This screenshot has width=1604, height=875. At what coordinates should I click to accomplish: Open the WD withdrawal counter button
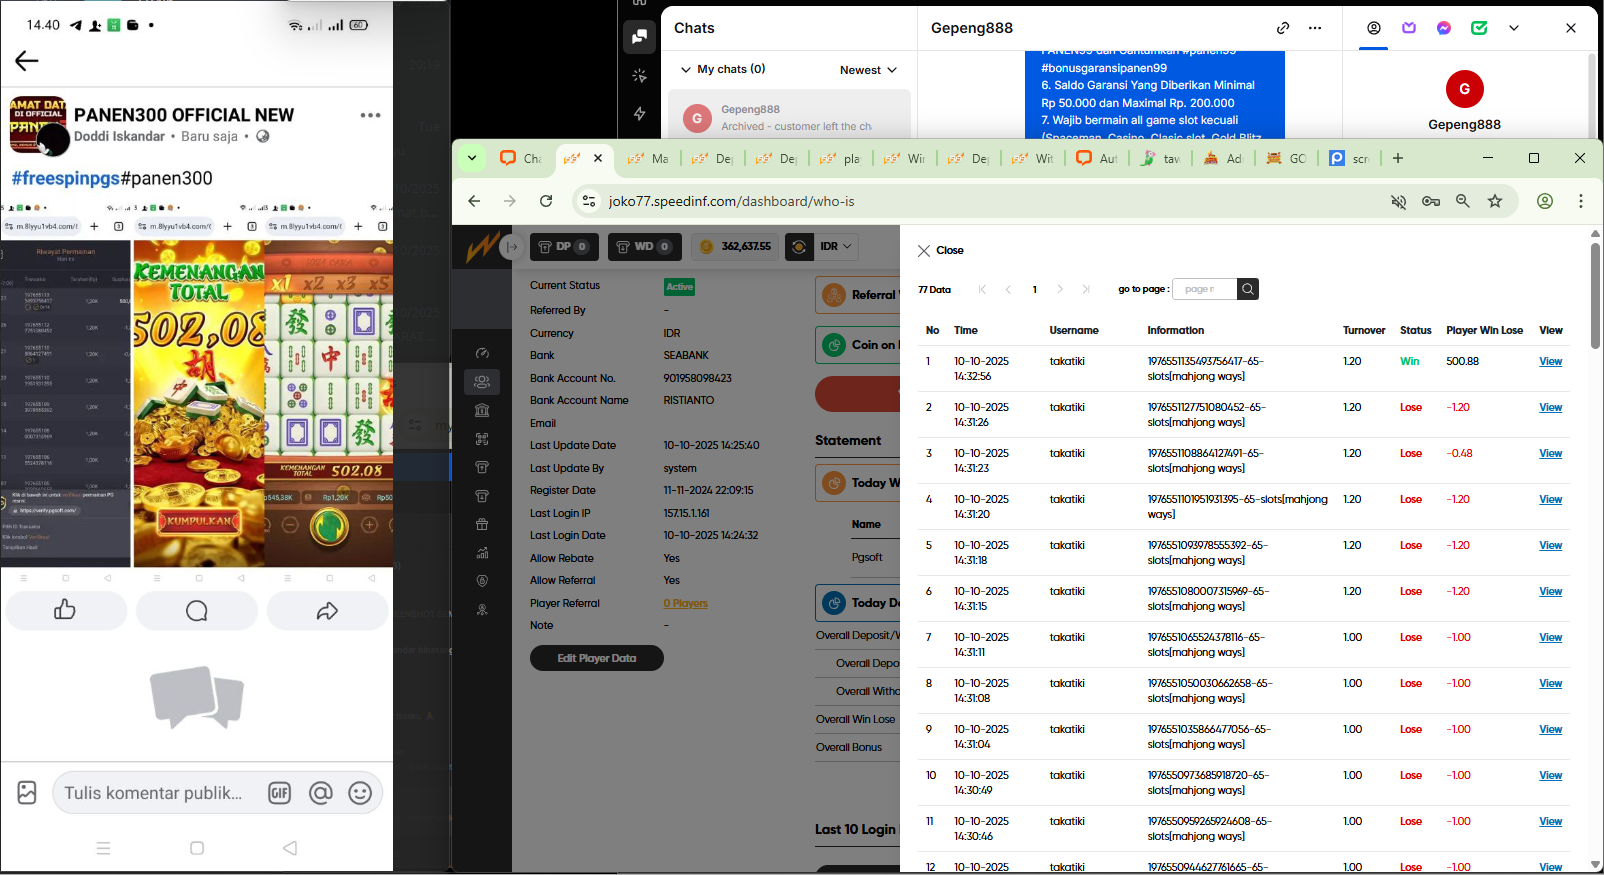(x=643, y=246)
